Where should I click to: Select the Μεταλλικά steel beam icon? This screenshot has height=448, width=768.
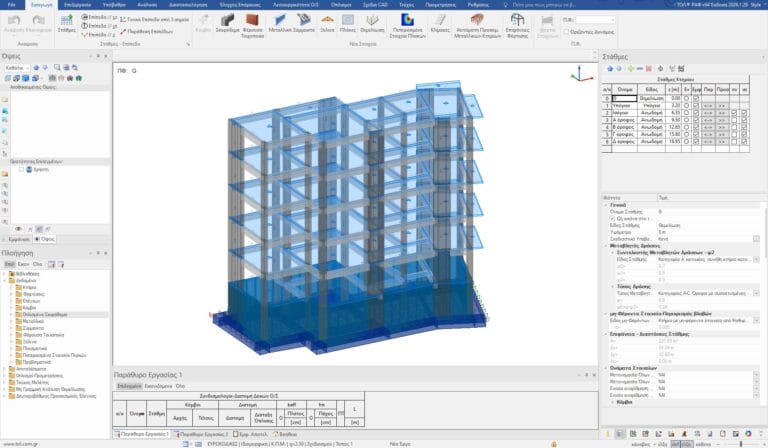(280, 24)
